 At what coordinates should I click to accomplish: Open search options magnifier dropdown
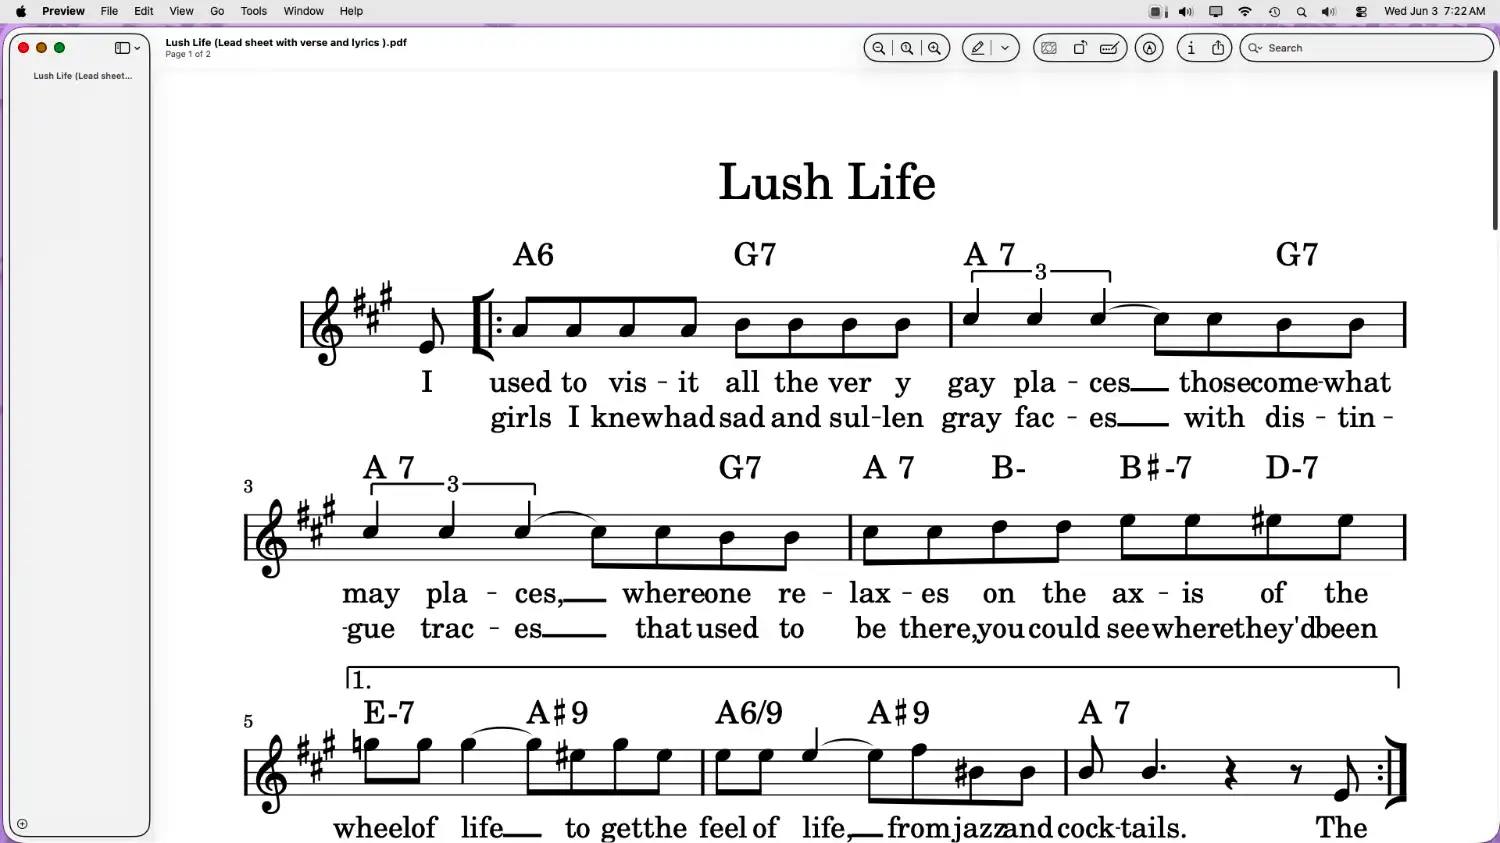tap(1255, 48)
